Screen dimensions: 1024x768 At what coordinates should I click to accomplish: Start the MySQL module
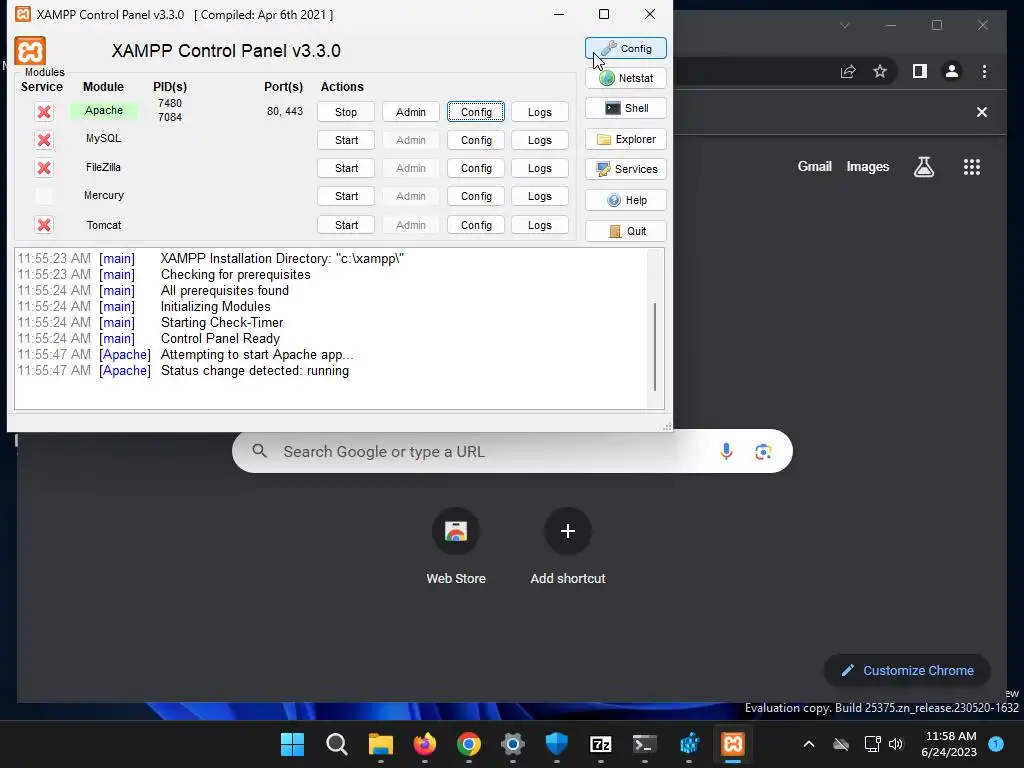coord(346,140)
